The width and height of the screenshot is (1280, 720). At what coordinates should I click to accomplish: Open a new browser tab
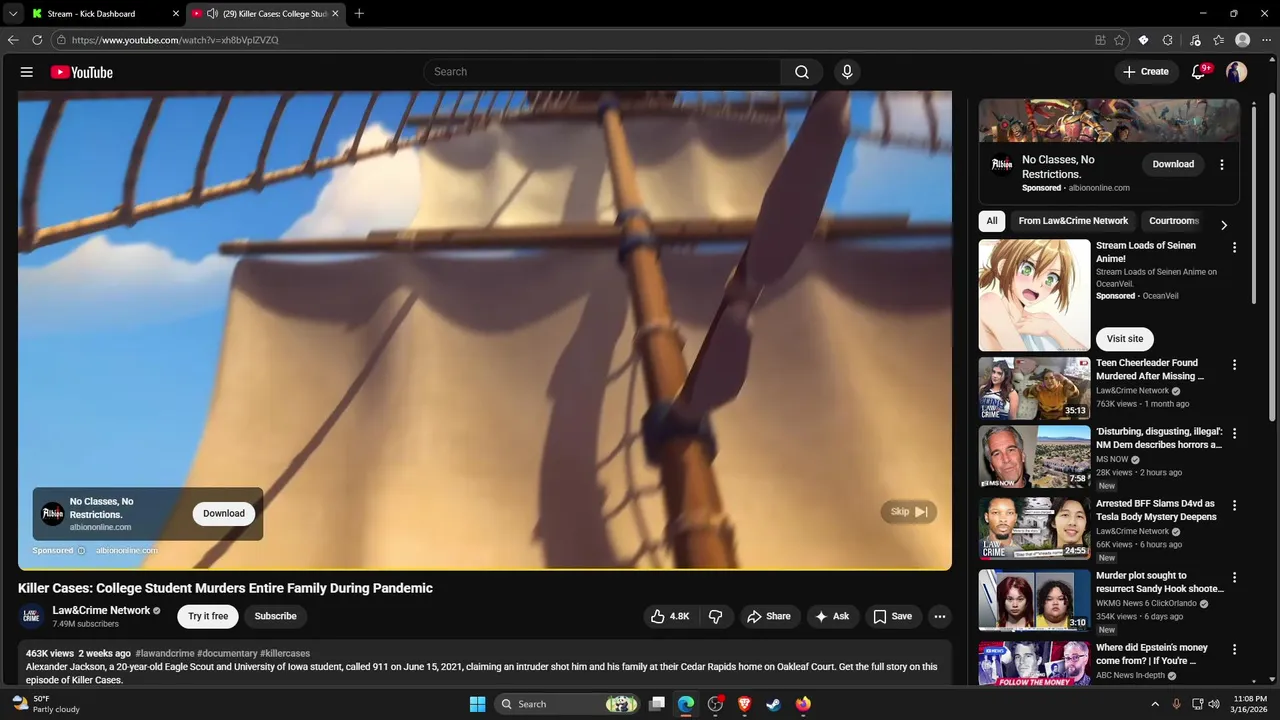pos(359,13)
